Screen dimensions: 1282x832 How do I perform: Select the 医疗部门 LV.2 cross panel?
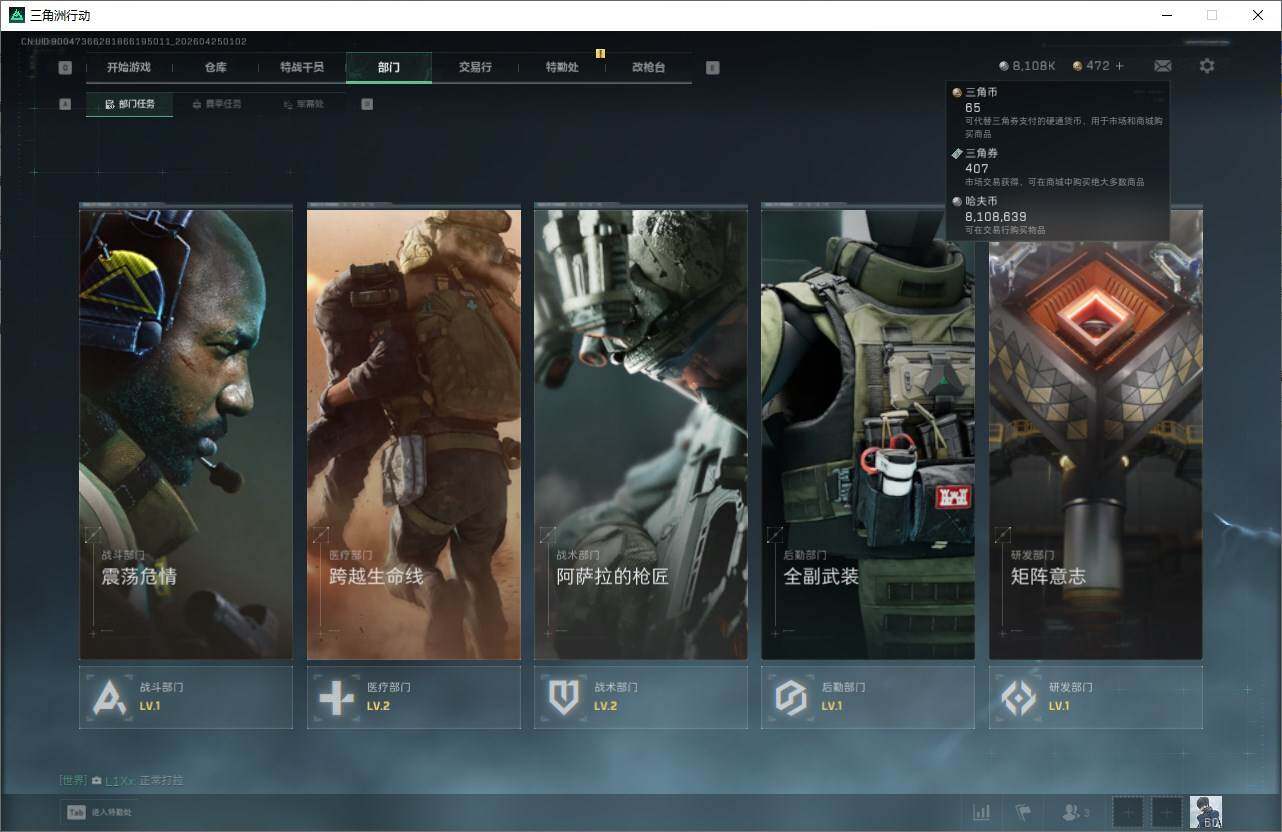point(413,697)
